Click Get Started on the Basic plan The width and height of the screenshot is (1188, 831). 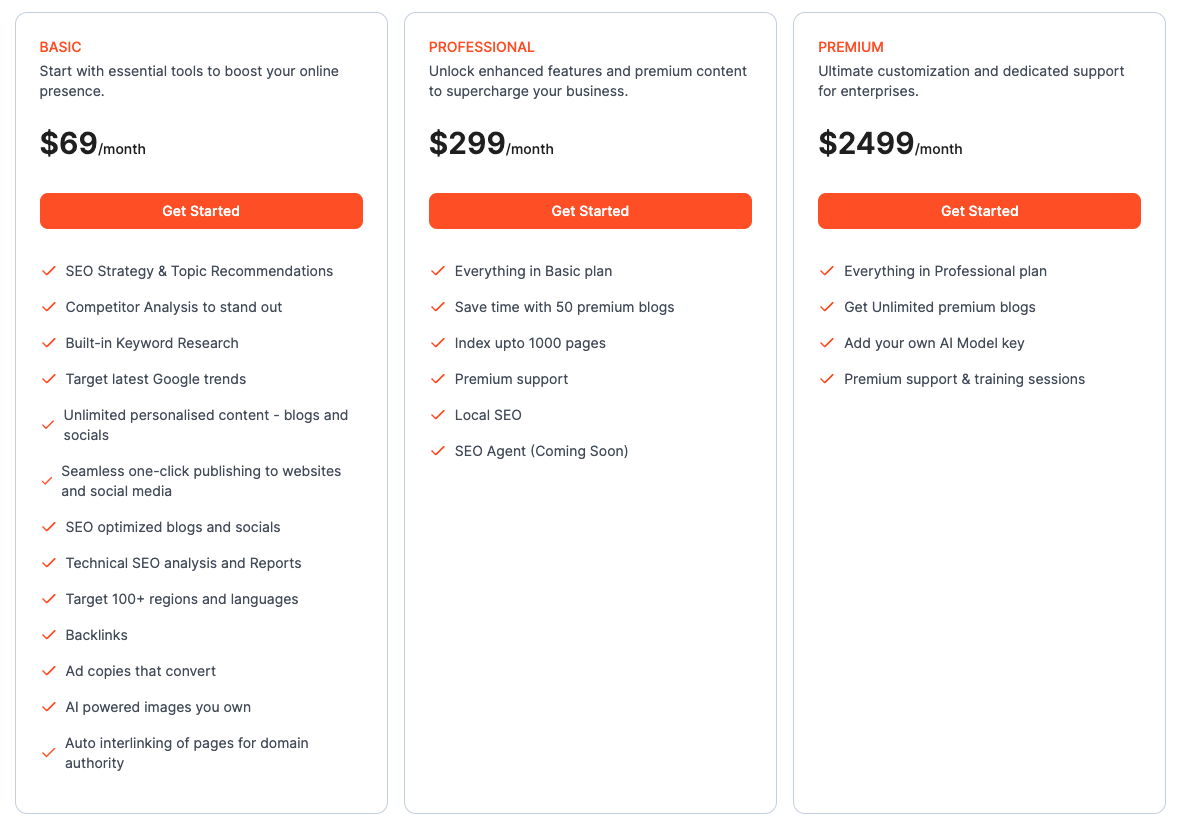click(x=201, y=211)
